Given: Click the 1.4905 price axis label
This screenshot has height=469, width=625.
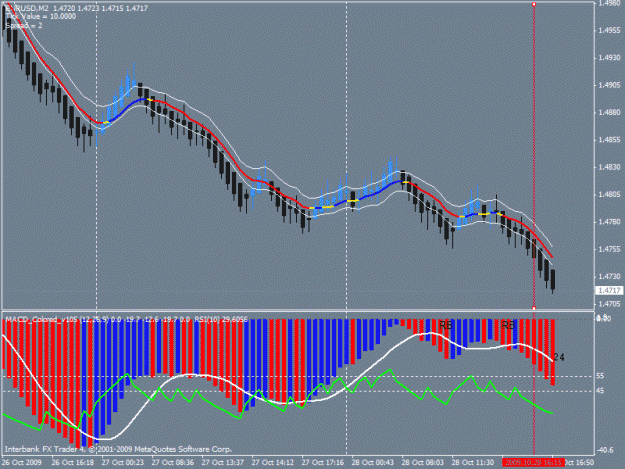Looking at the screenshot, I should (609, 85).
